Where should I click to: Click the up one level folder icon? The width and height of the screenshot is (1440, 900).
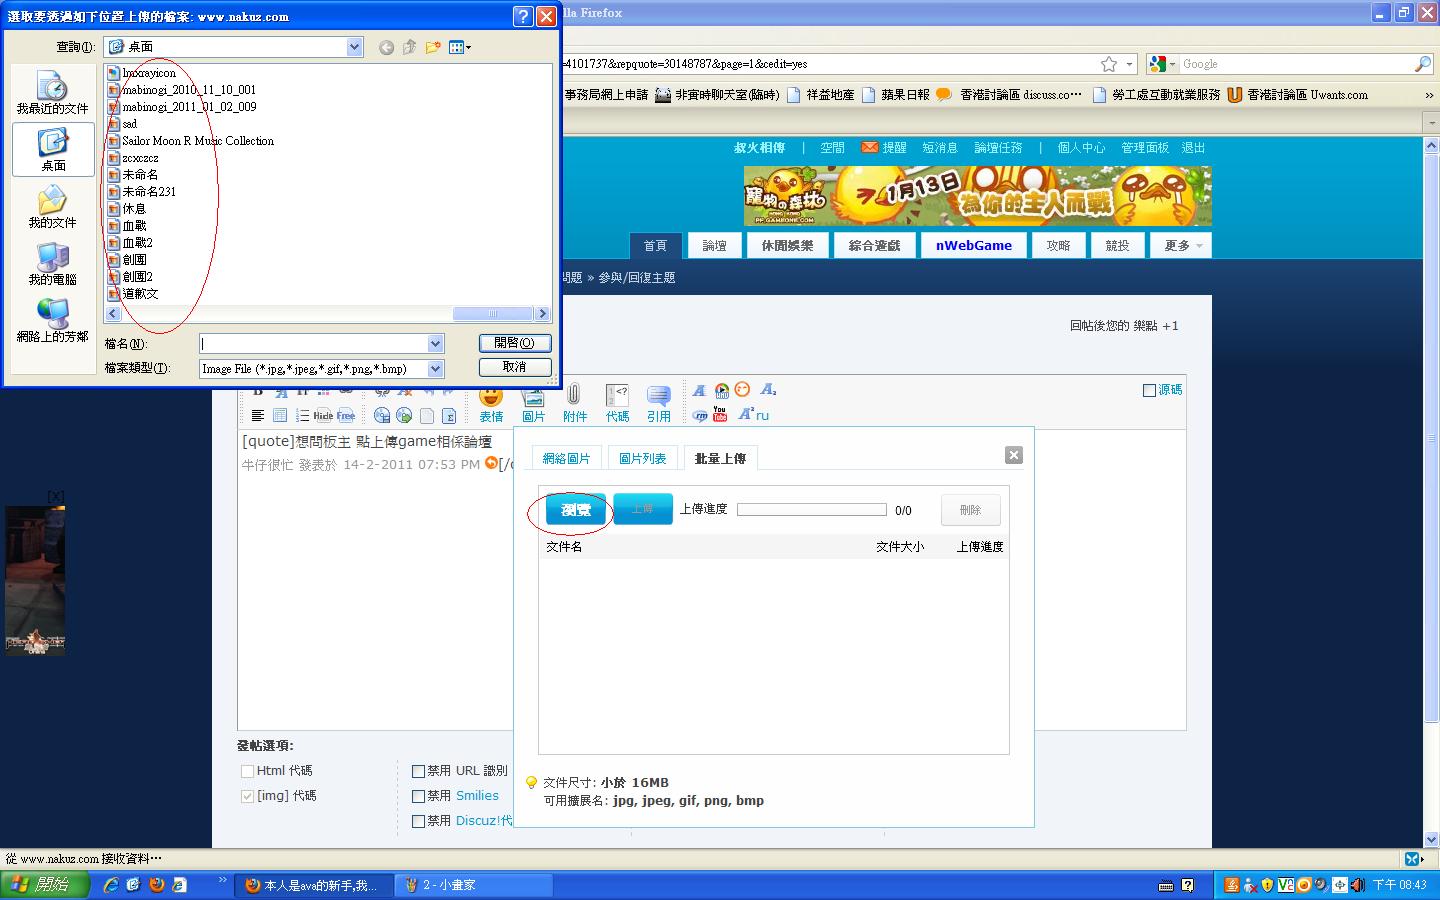click(x=409, y=47)
